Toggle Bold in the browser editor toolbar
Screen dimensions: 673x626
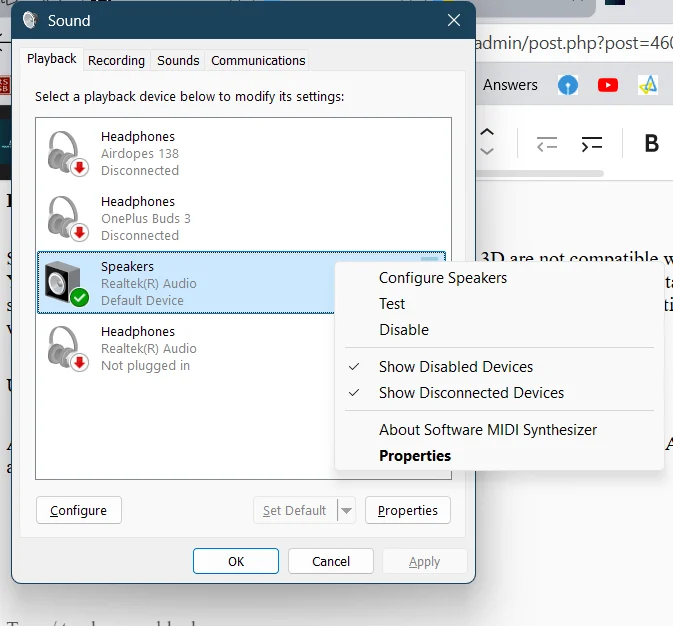[x=651, y=143]
